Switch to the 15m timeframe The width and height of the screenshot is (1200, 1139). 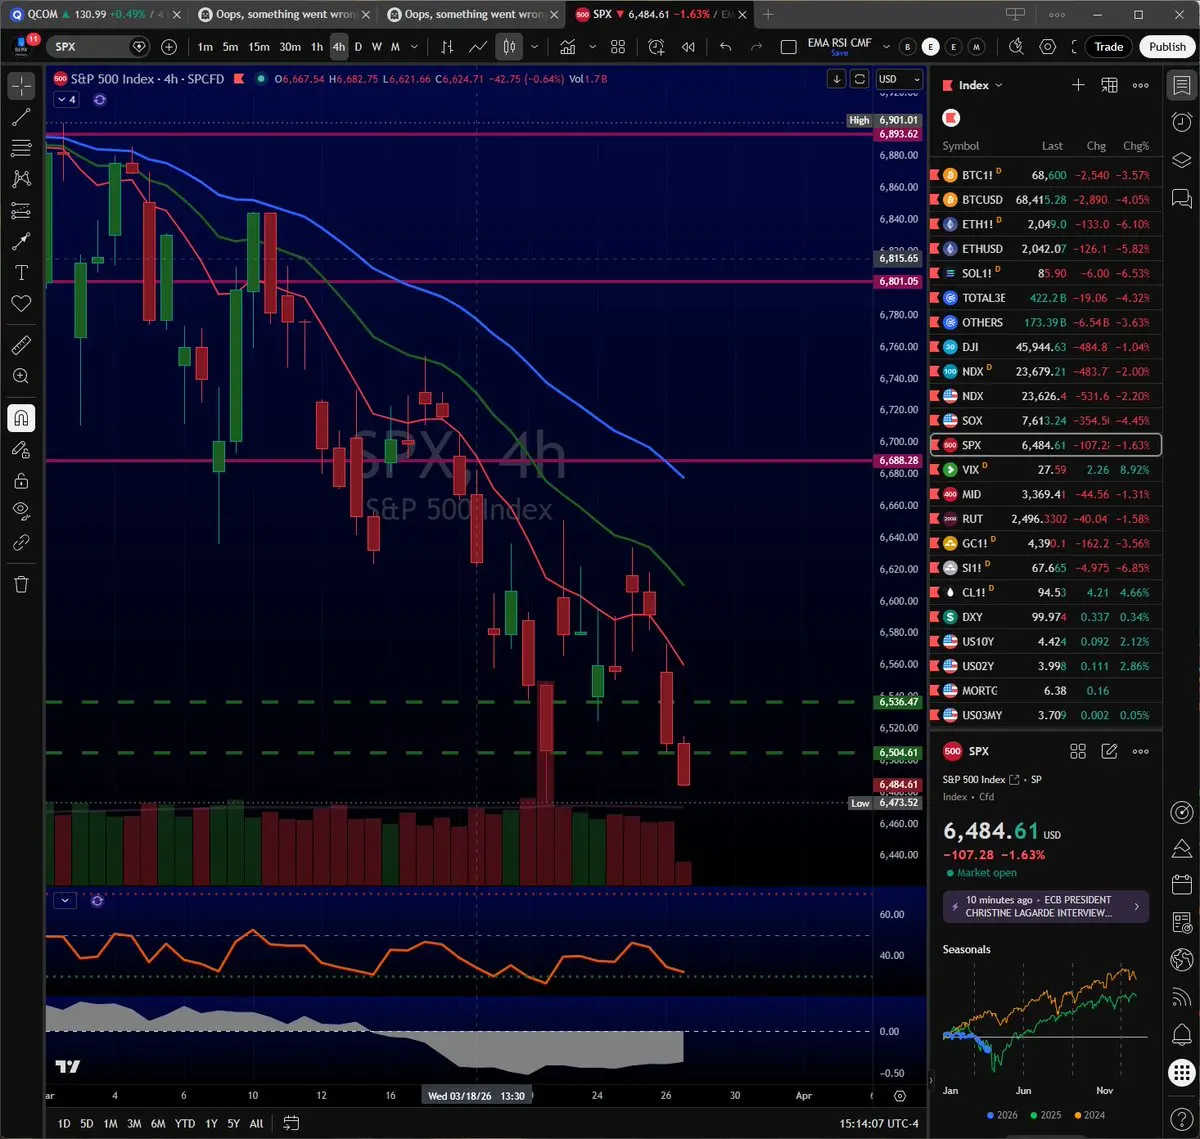(x=259, y=47)
